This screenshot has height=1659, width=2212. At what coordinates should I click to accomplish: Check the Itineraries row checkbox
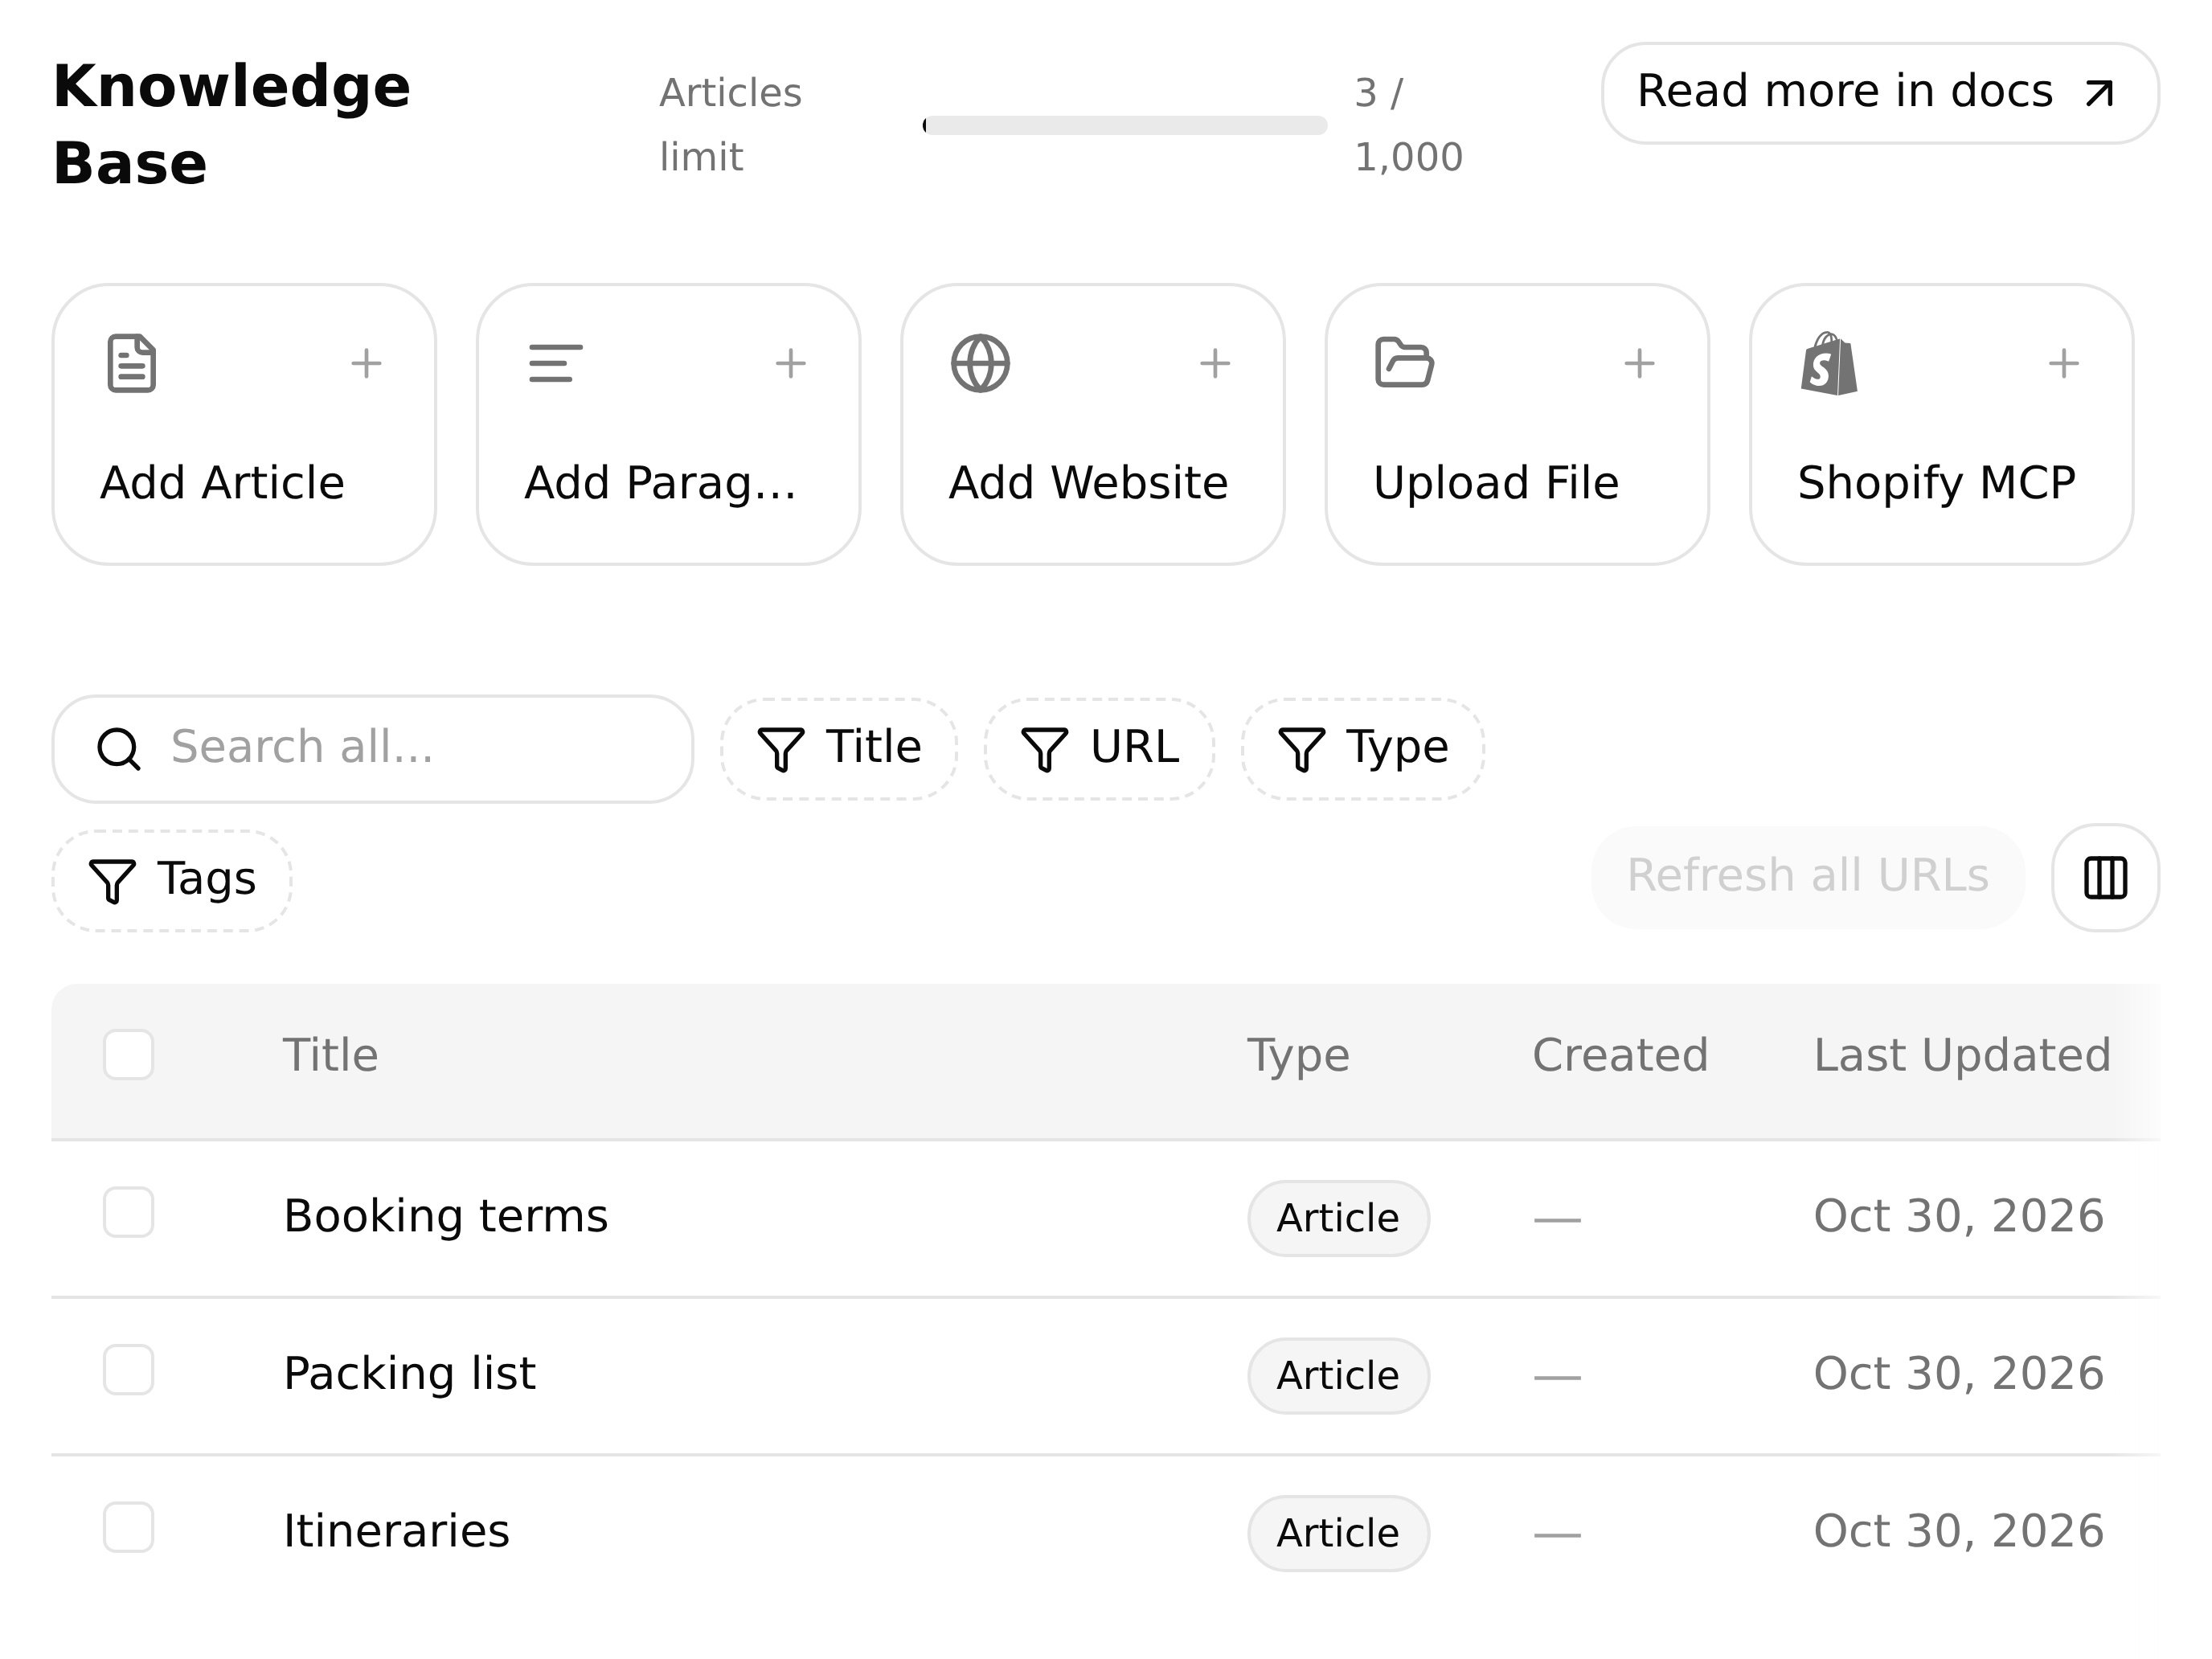(128, 1527)
